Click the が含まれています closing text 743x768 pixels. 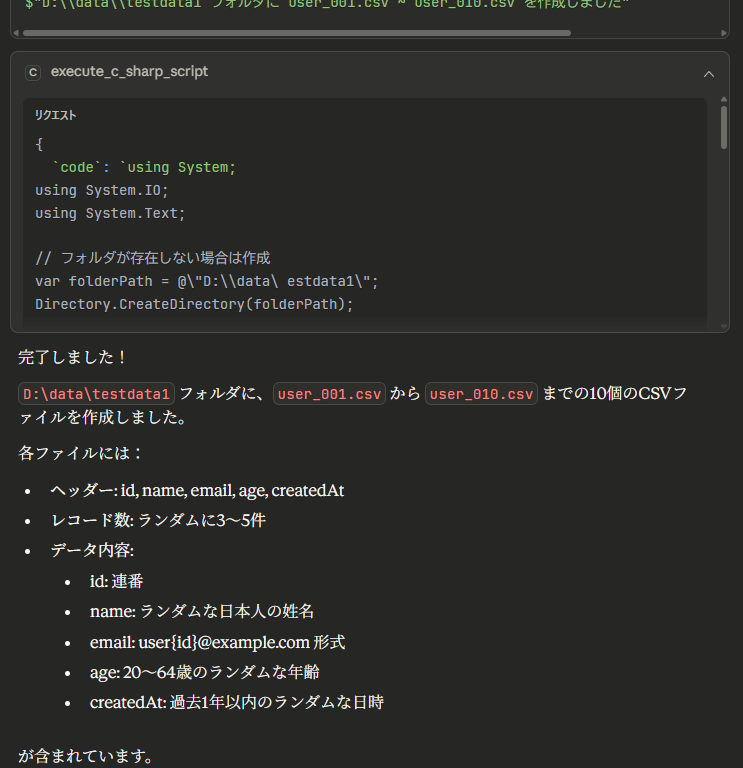click(86, 756)
